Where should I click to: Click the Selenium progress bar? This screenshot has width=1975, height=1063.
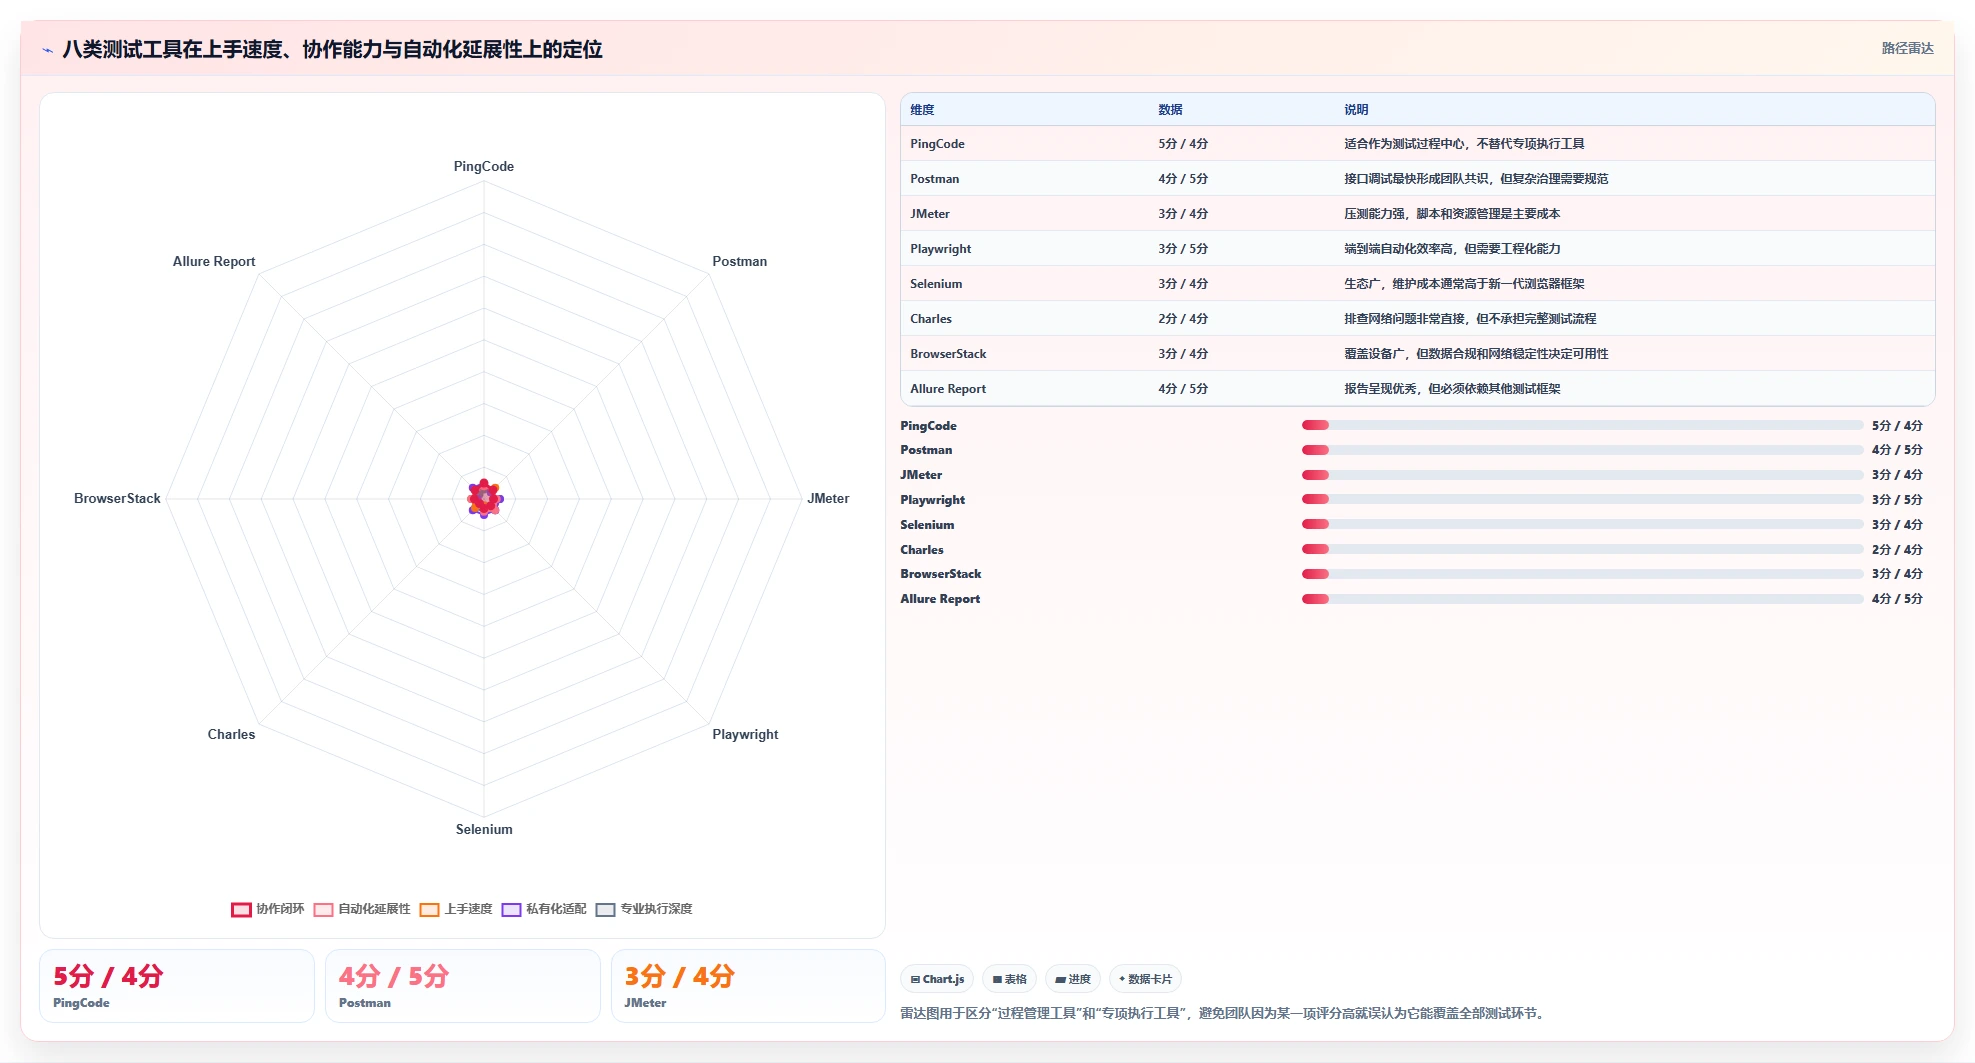[1582, 524]
